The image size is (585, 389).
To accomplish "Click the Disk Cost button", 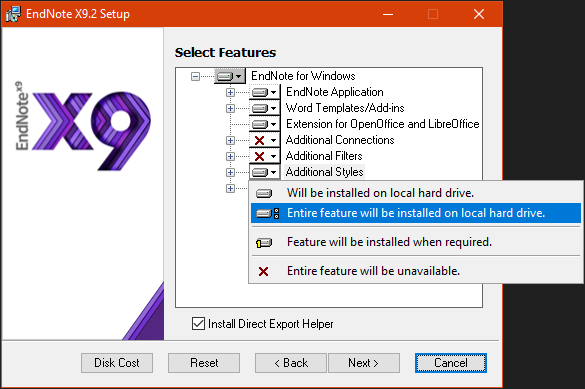I will coord(117,363).
